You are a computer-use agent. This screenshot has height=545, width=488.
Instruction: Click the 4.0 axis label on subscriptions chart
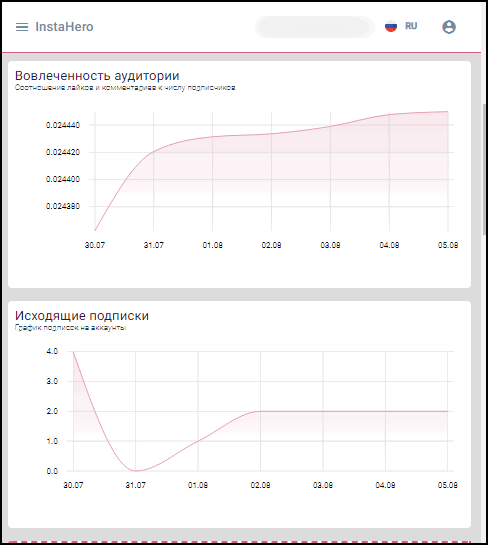coord(52,351)
